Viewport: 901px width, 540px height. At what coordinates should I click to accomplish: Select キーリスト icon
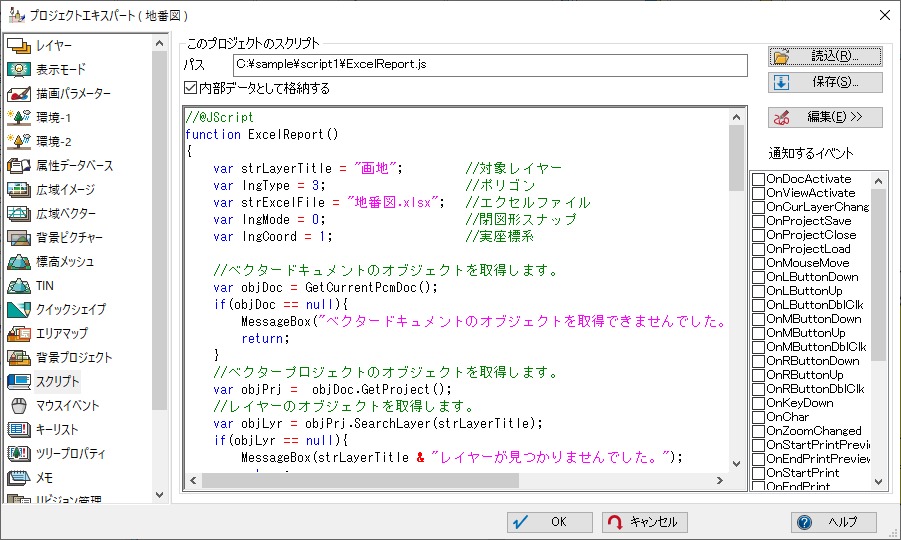click(19, 429)
